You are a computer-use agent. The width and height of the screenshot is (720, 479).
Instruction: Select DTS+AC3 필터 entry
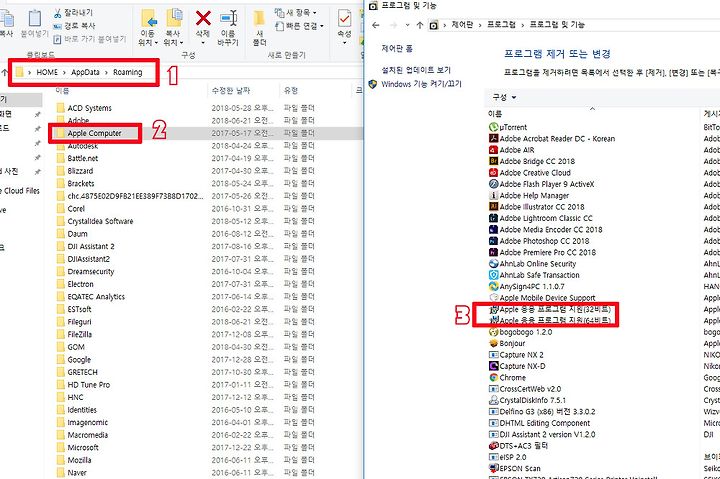click(x=519, y=445)
